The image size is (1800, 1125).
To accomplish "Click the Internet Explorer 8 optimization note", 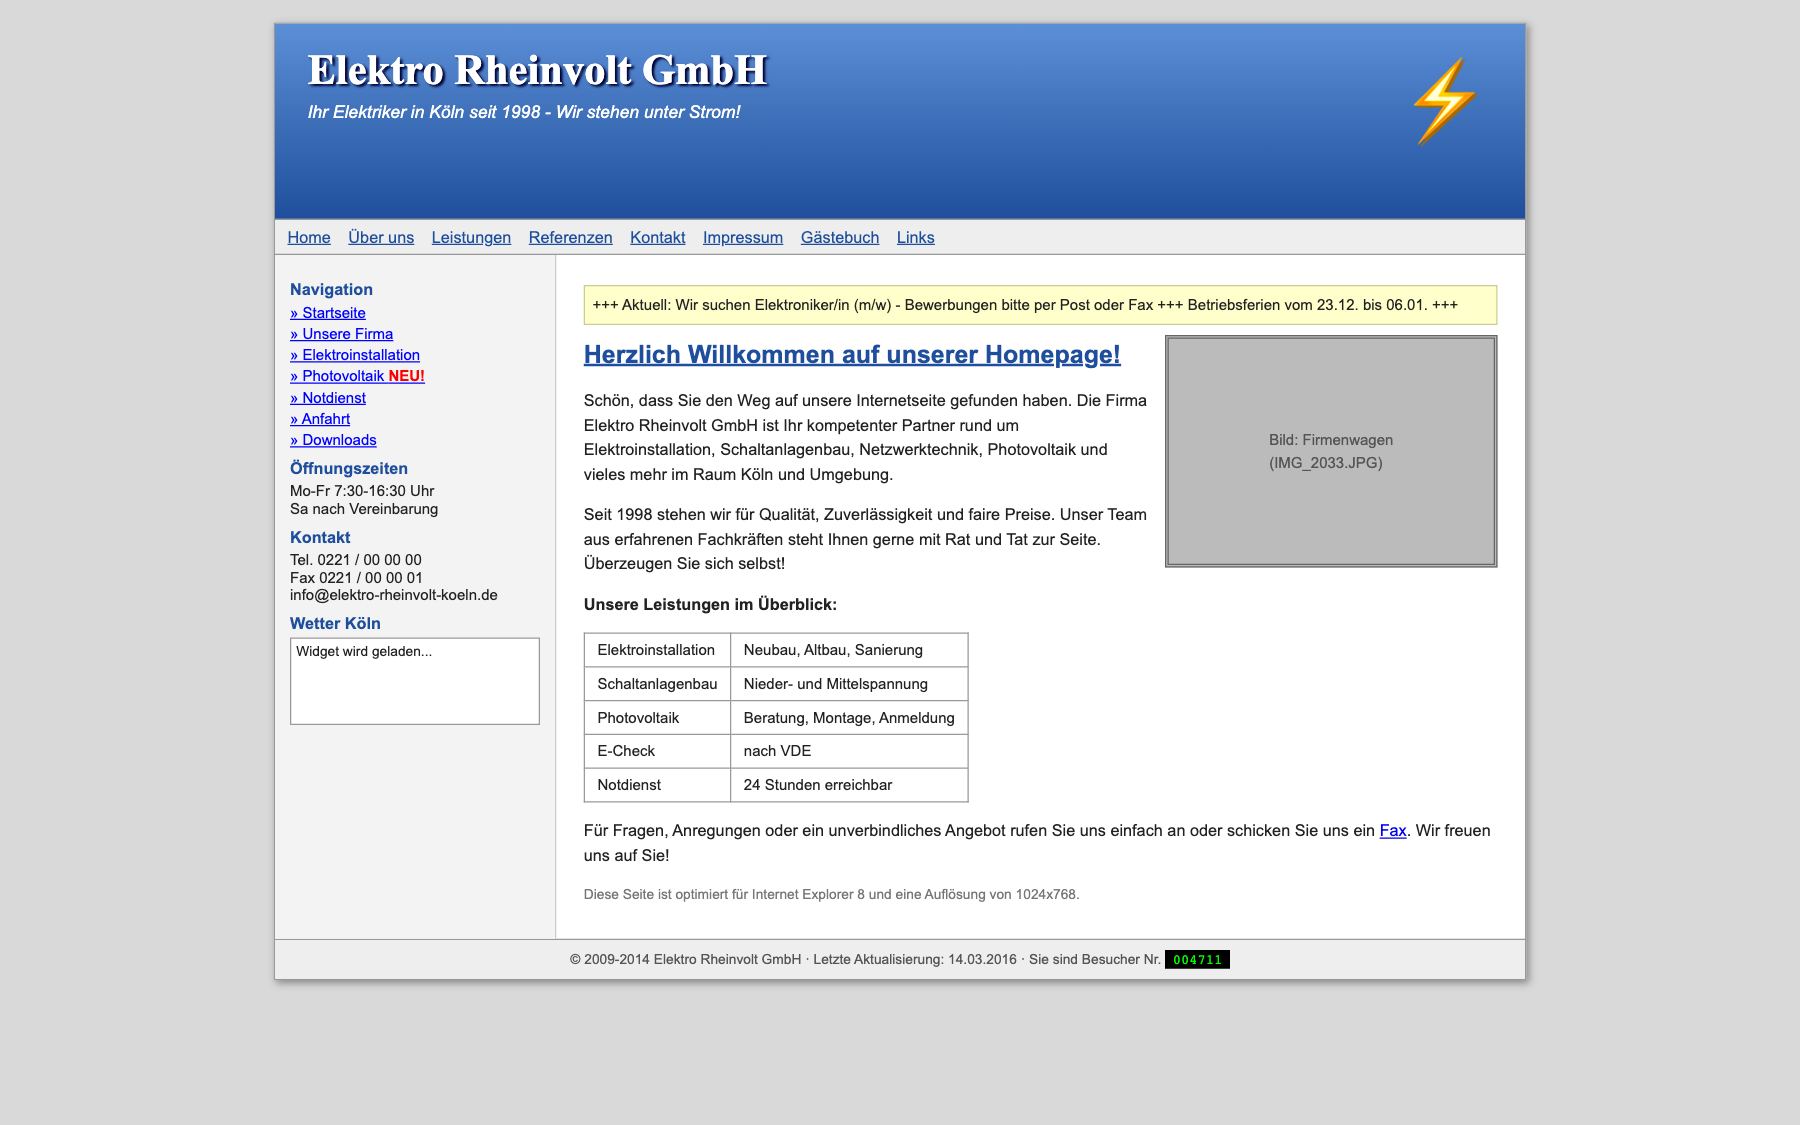I will [832, 894].
